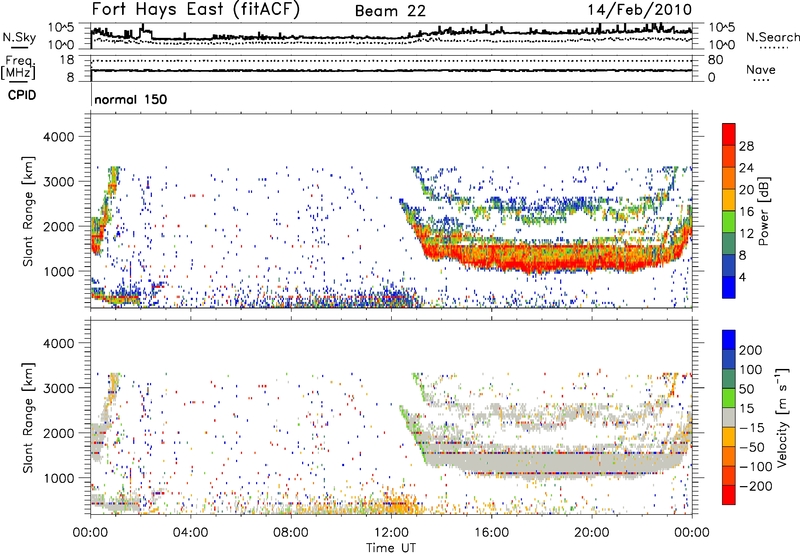
Task: Click the "04:00" time axis label
Action: point(190,533)
